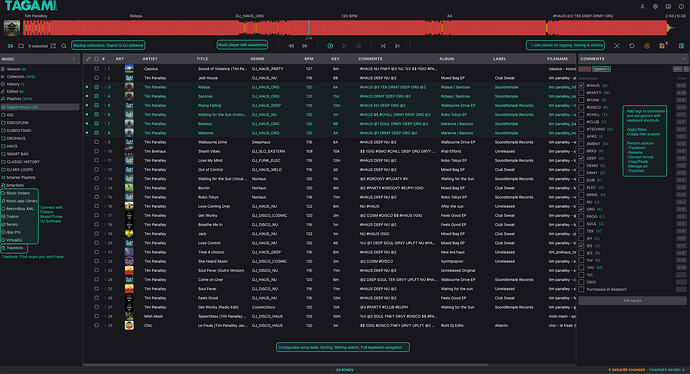
Task: Open the DISCOFUNK folder
Action: click(18, 123)
